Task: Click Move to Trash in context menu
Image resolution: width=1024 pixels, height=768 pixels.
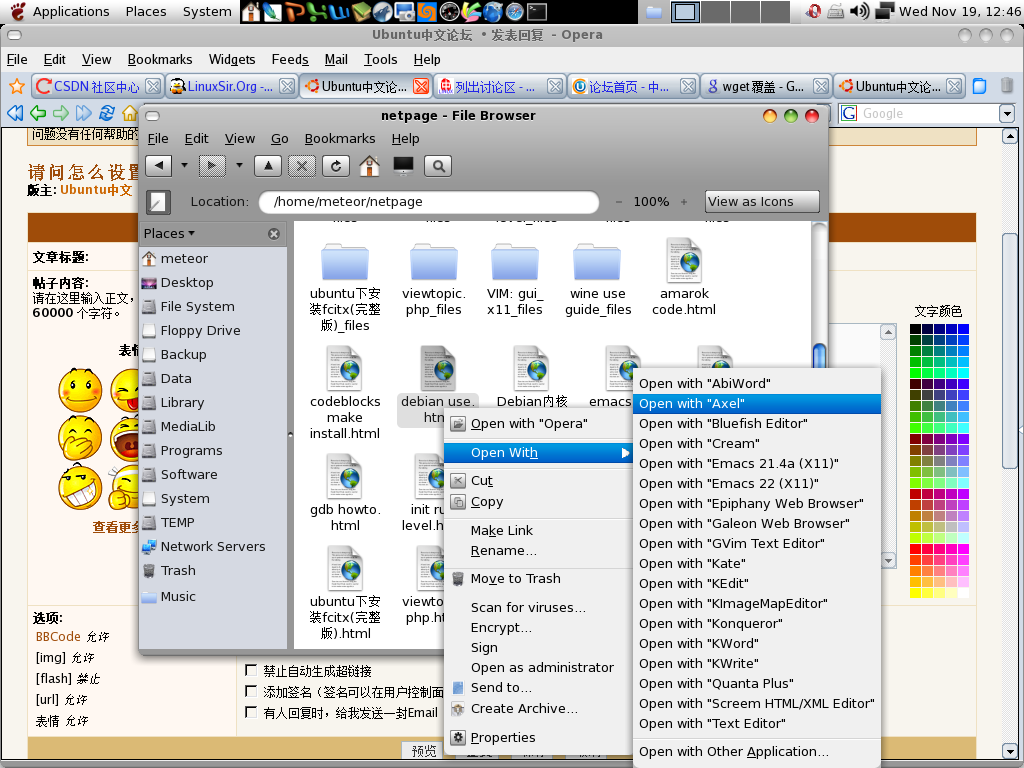Action: [538, 579]
